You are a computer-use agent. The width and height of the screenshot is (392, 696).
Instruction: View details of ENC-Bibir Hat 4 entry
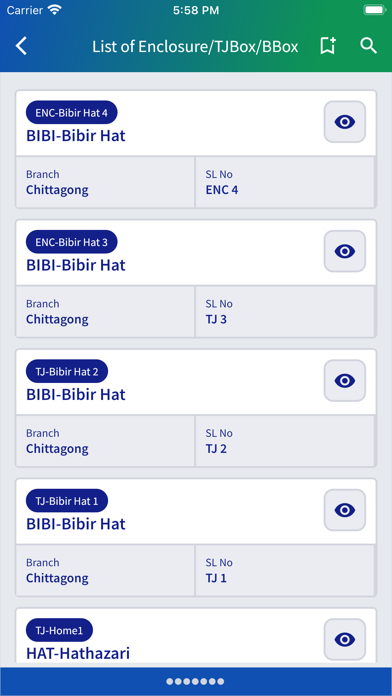point(344,122)
